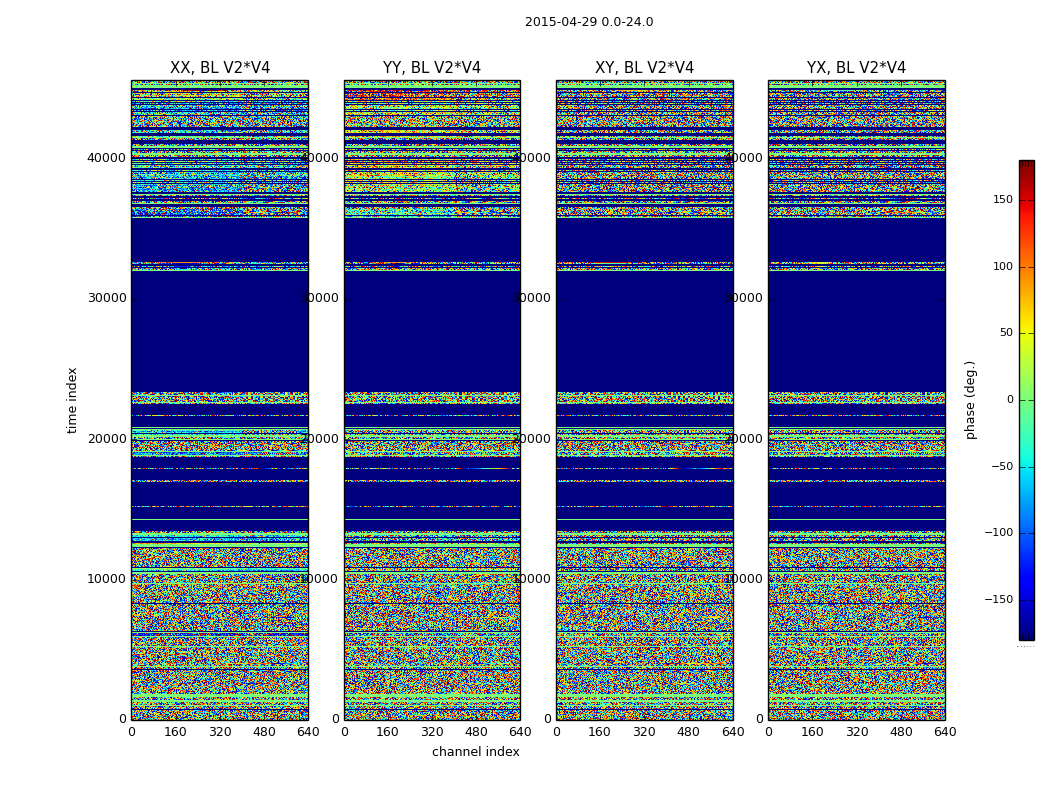Click XY panel channel tick '0'
1050x800 pixels.
tap(556, 732)
